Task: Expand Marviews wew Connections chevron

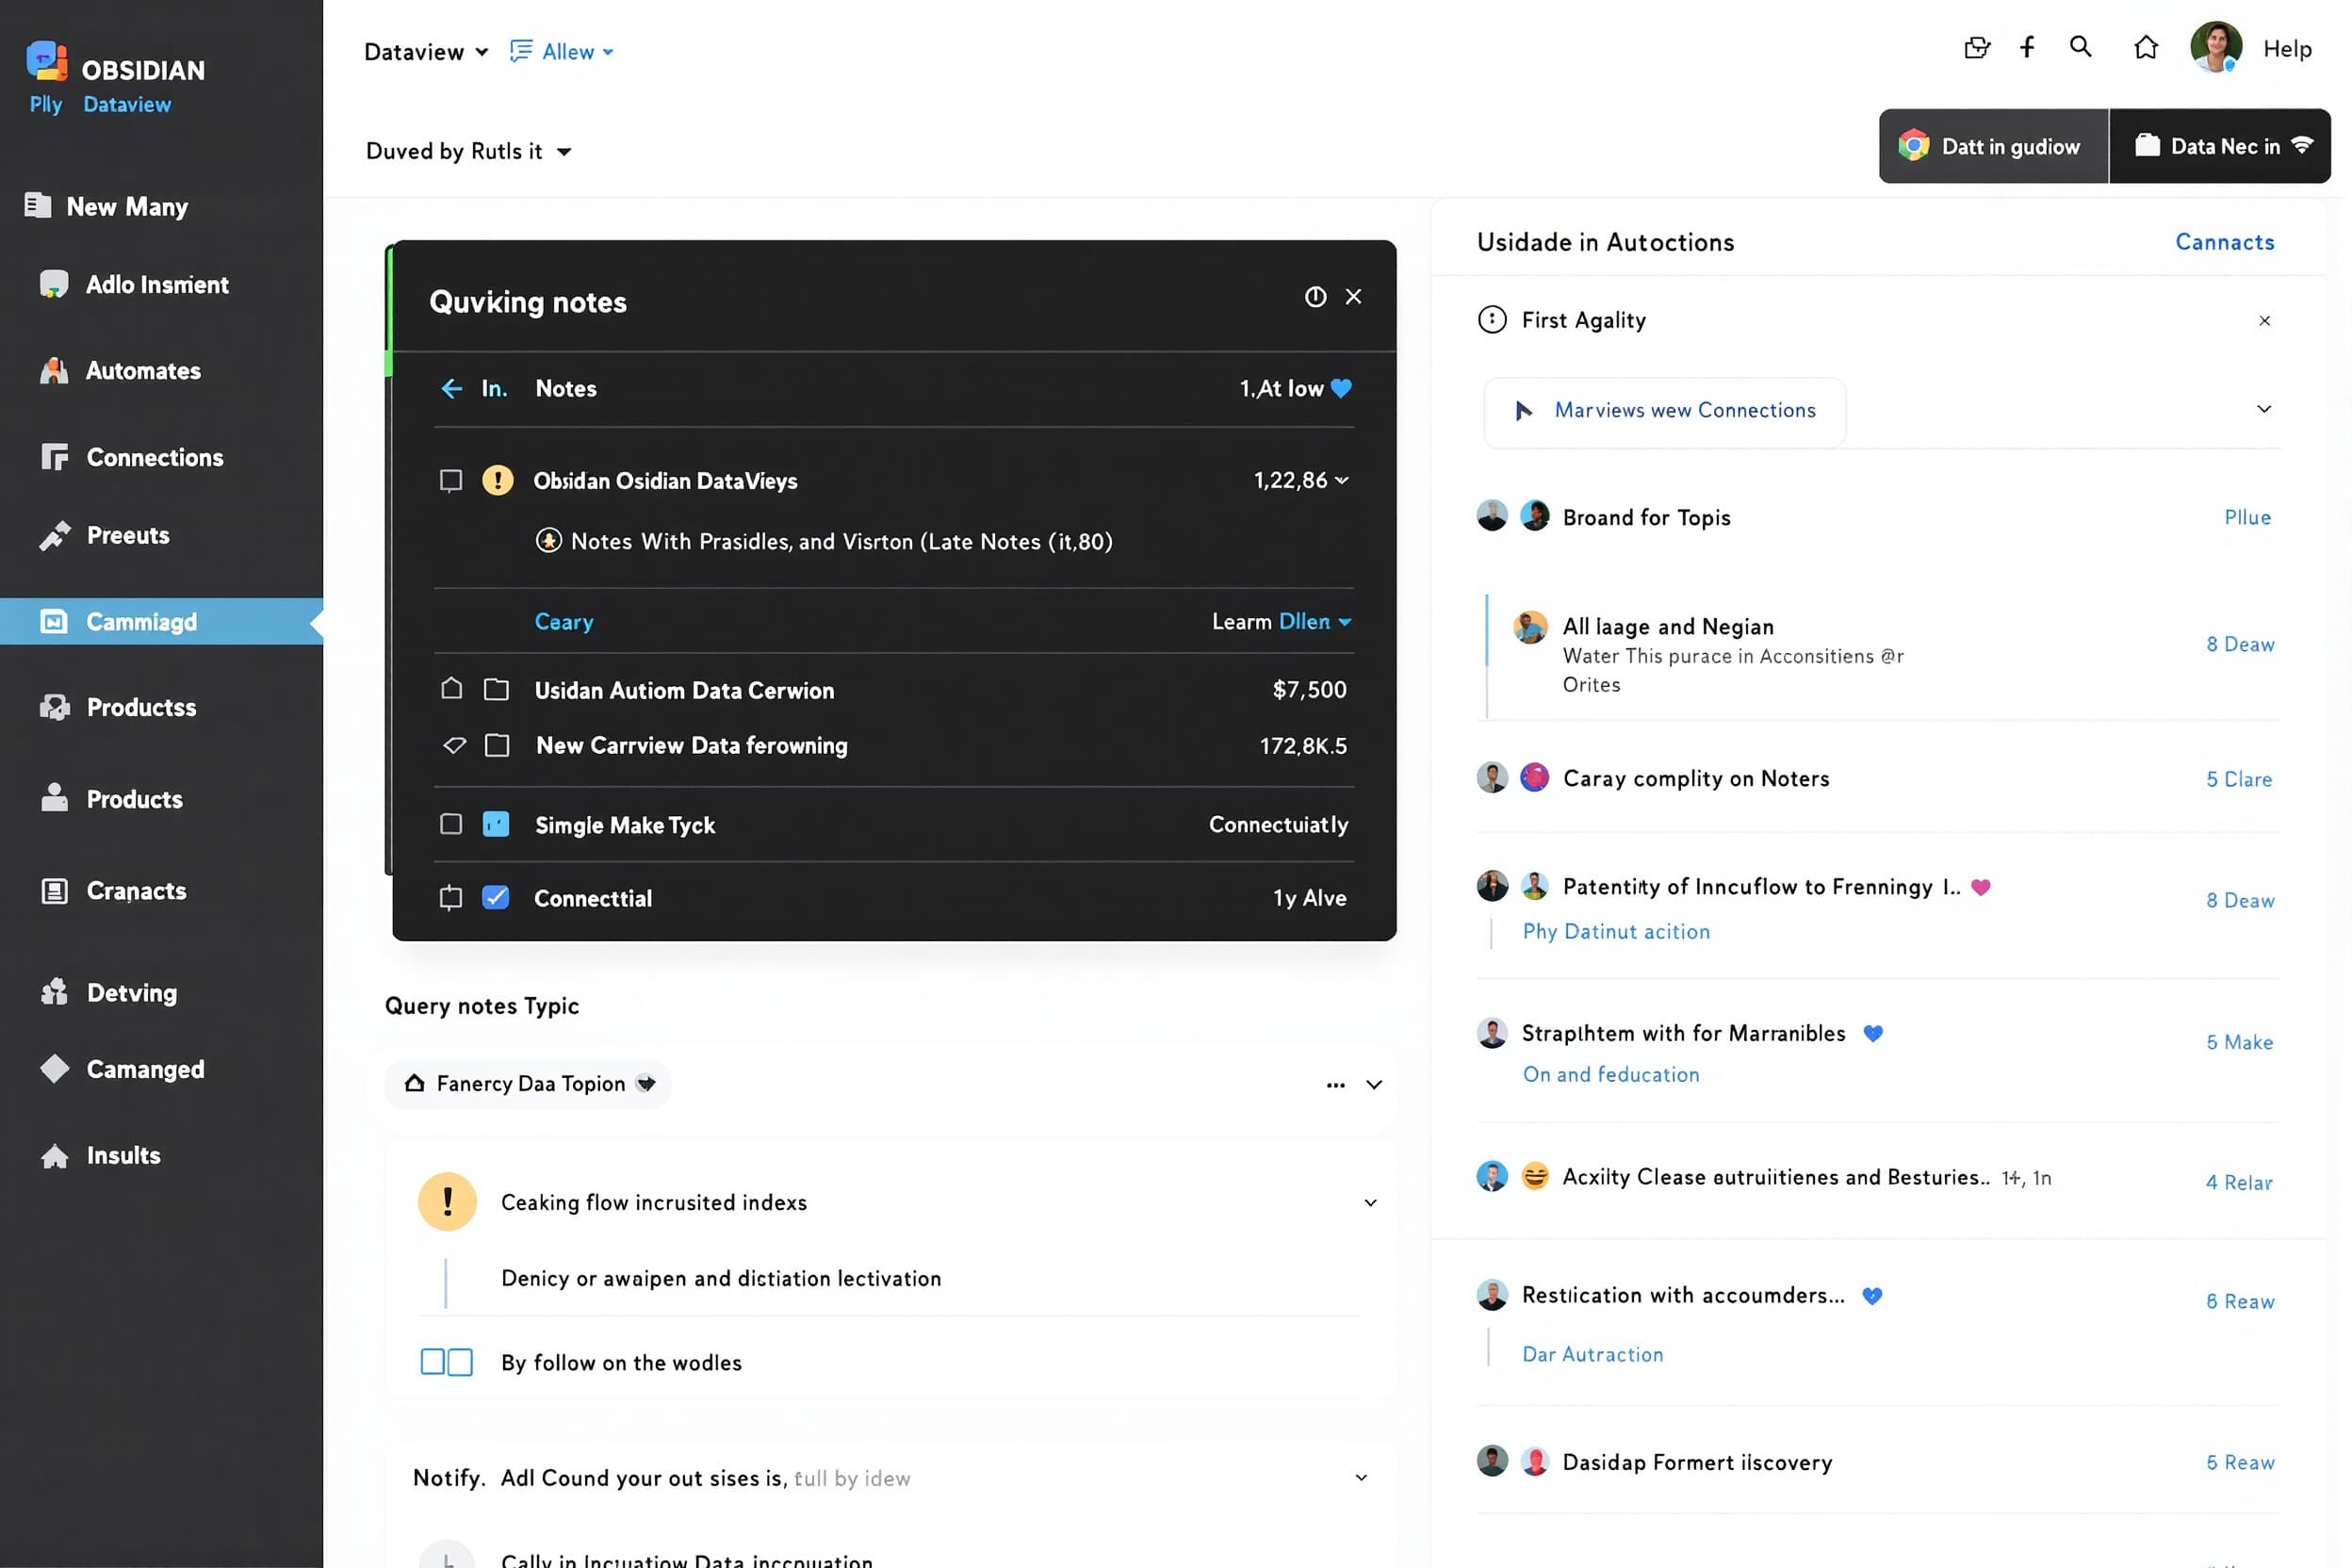Action: (2264, 409)
